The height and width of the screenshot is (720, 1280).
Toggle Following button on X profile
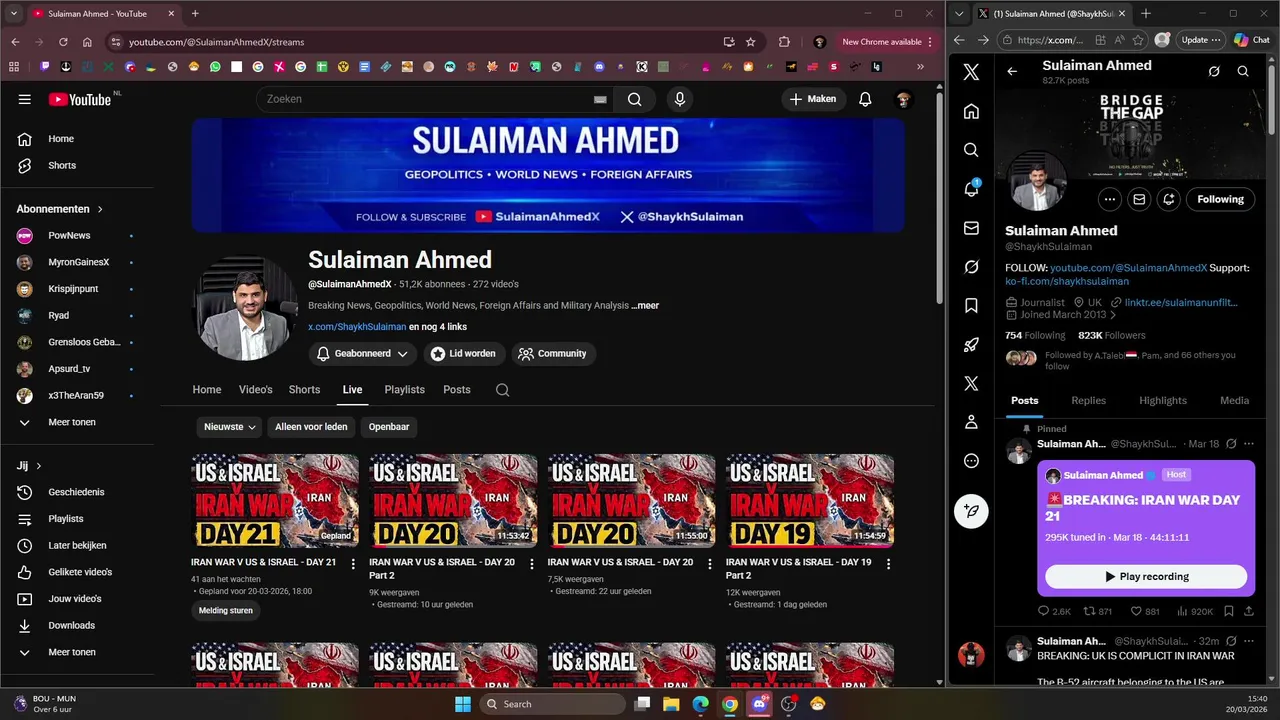pos(1220,199)
